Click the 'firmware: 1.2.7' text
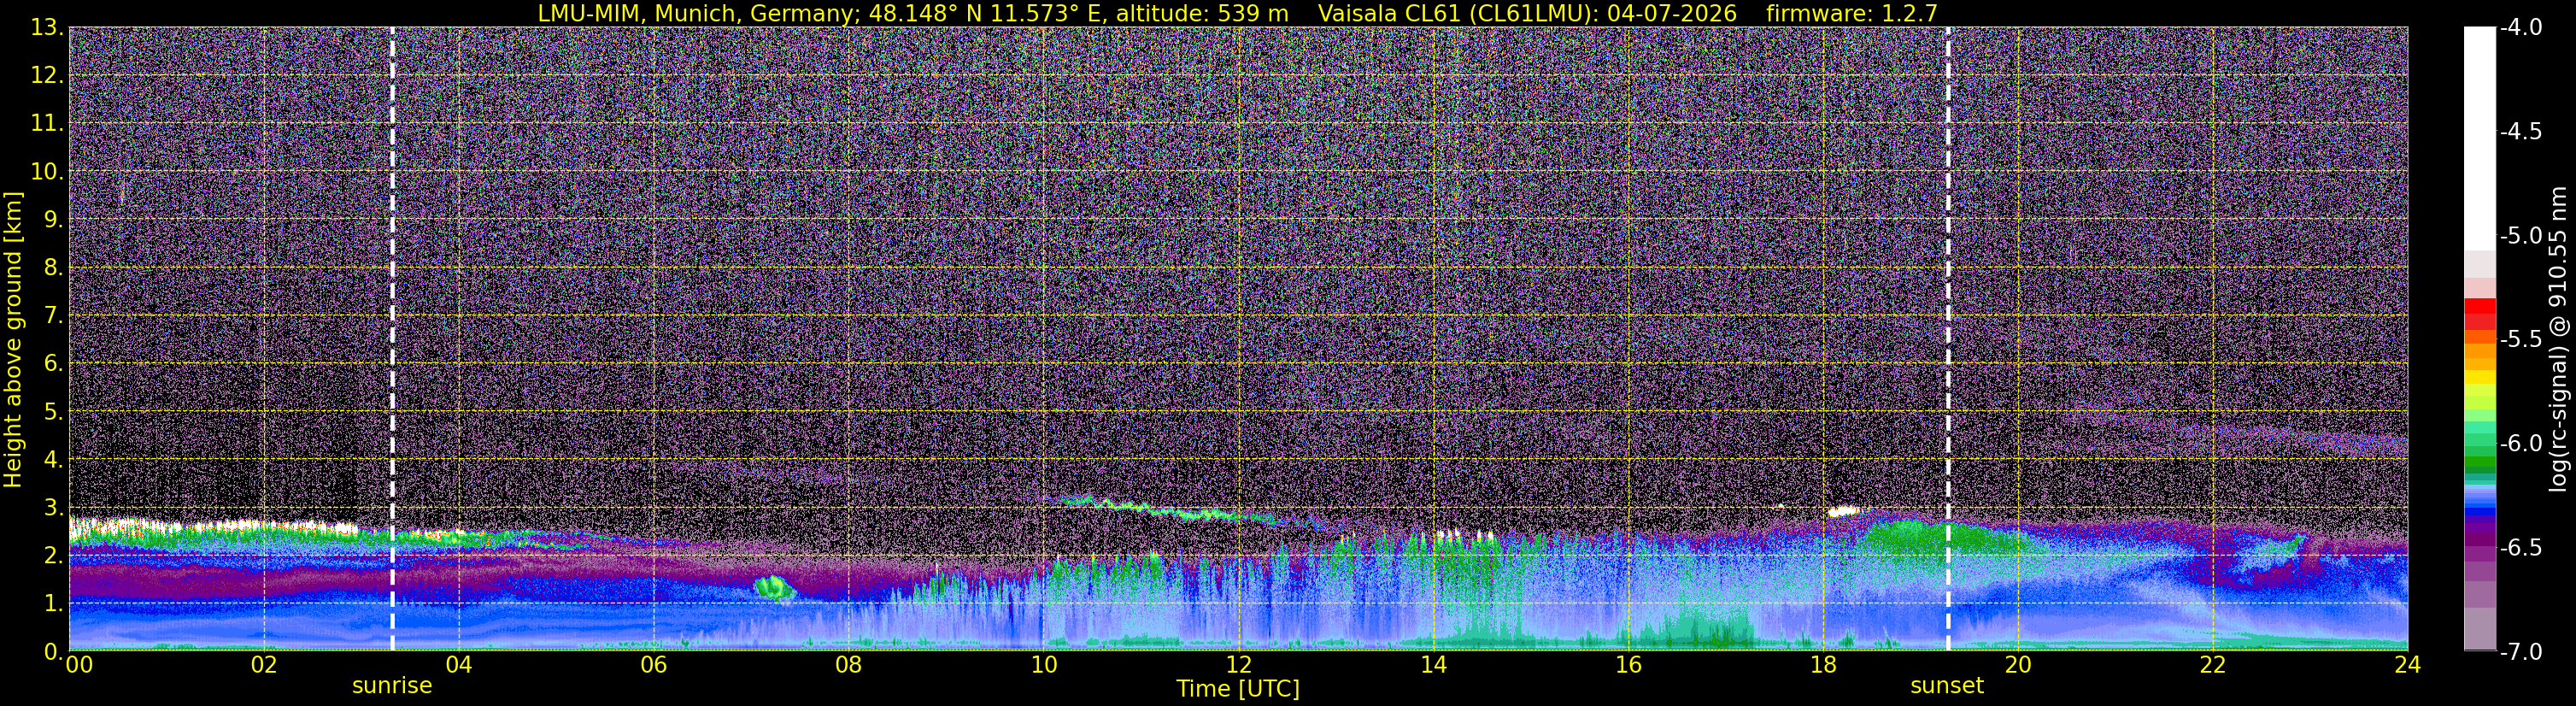 point(1852,13)
